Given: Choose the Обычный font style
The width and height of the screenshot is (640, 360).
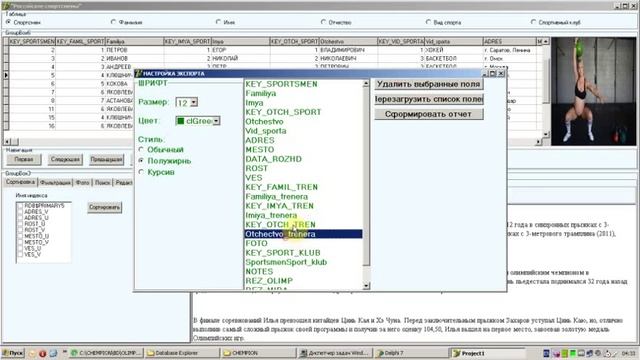Looking at the screenshot, I should point(141,150).
